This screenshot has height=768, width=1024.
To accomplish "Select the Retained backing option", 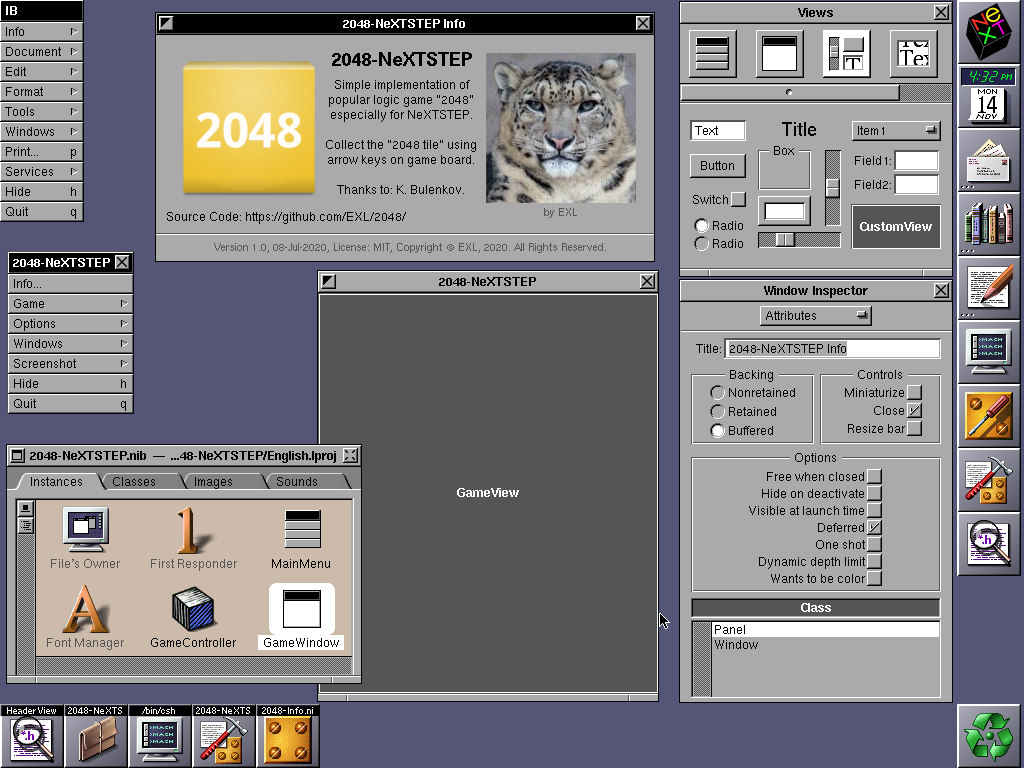I will (718, 411).
